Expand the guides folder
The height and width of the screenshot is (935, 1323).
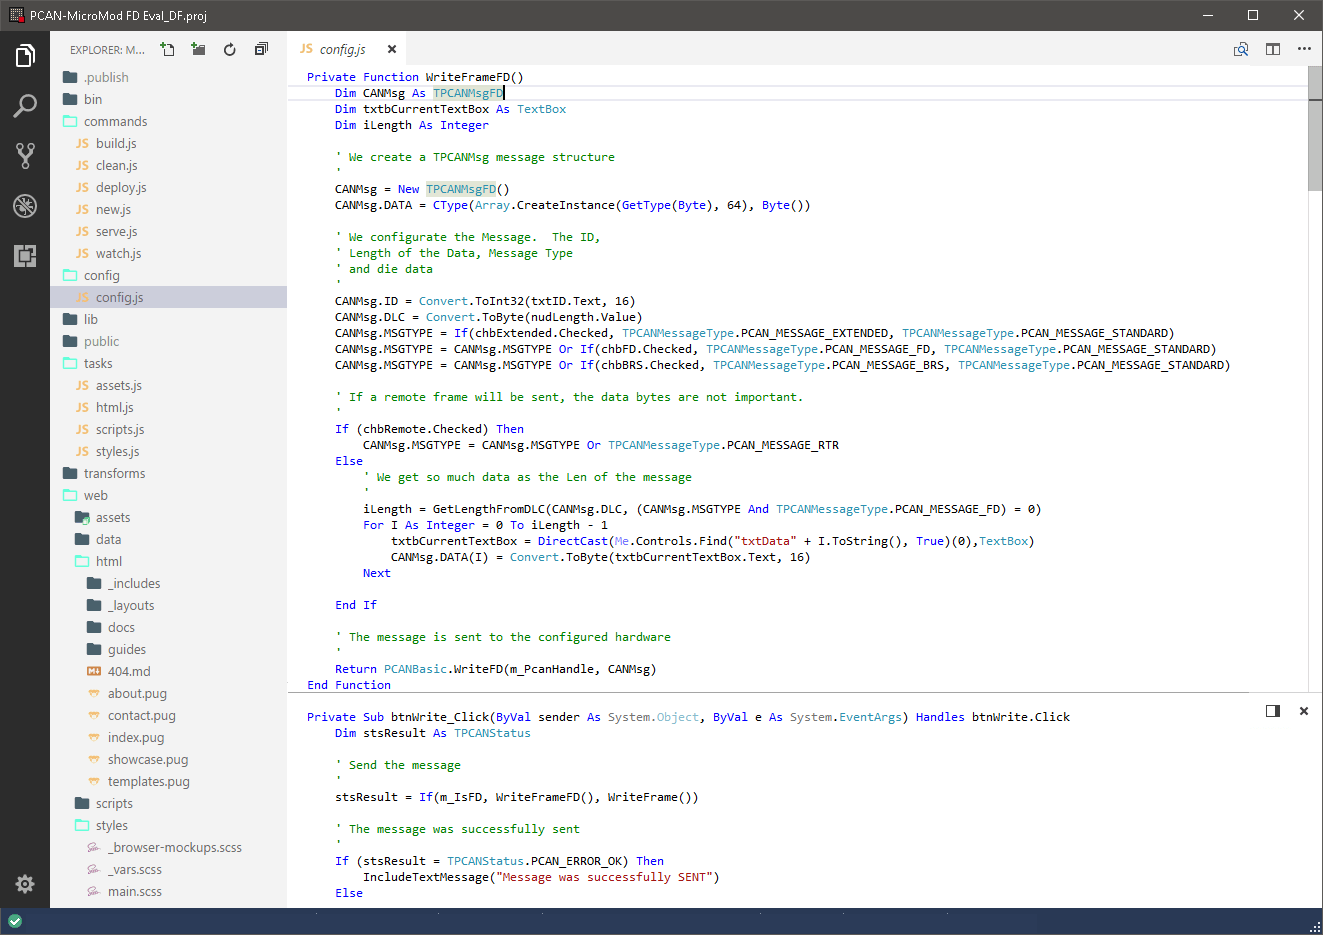(168, 649)
